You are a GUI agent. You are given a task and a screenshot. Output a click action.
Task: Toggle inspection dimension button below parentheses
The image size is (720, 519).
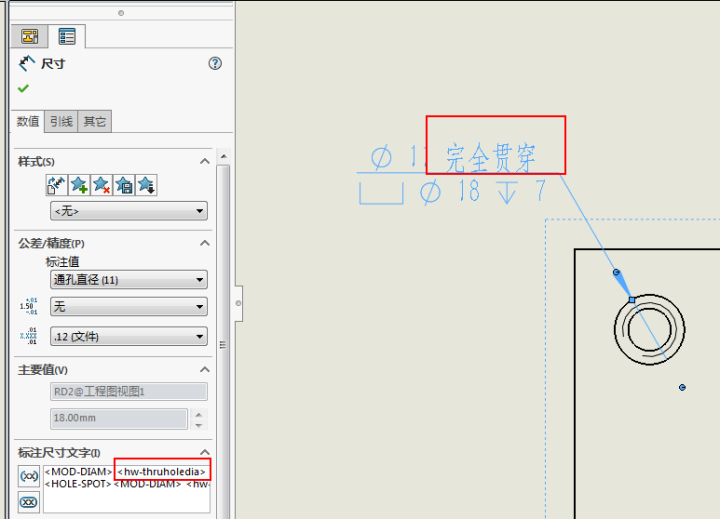click(29, 502)
